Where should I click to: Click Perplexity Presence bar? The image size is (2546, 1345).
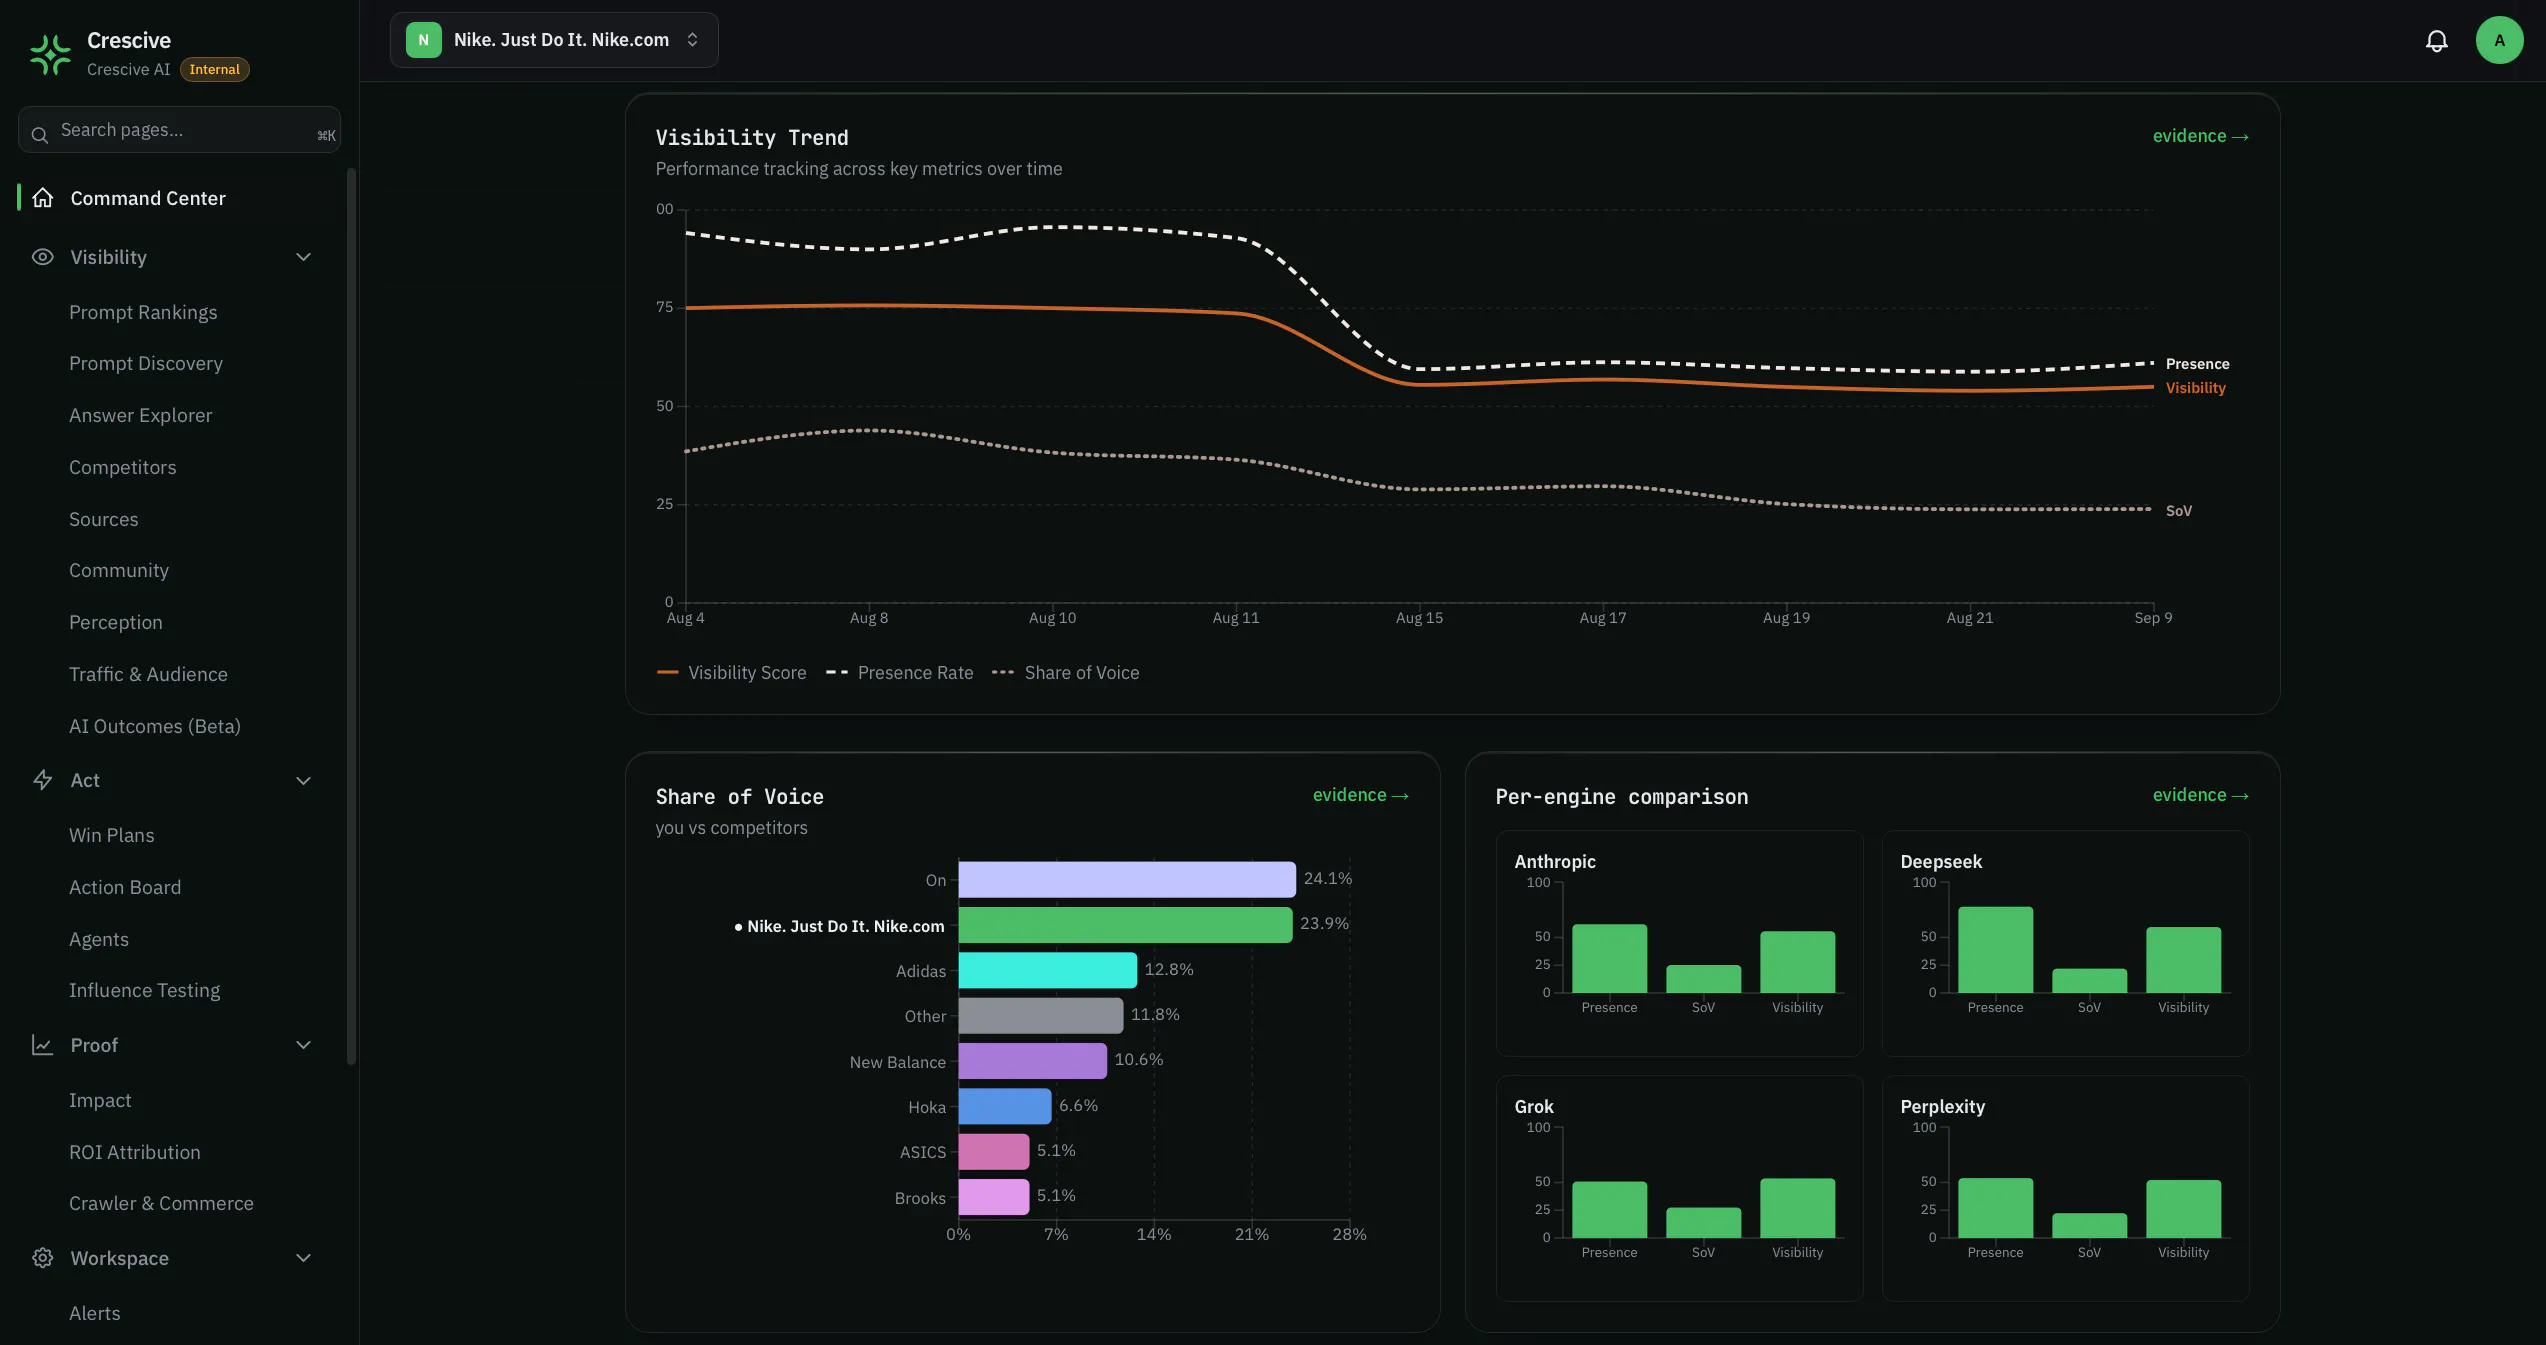tap(1995, 1208)
